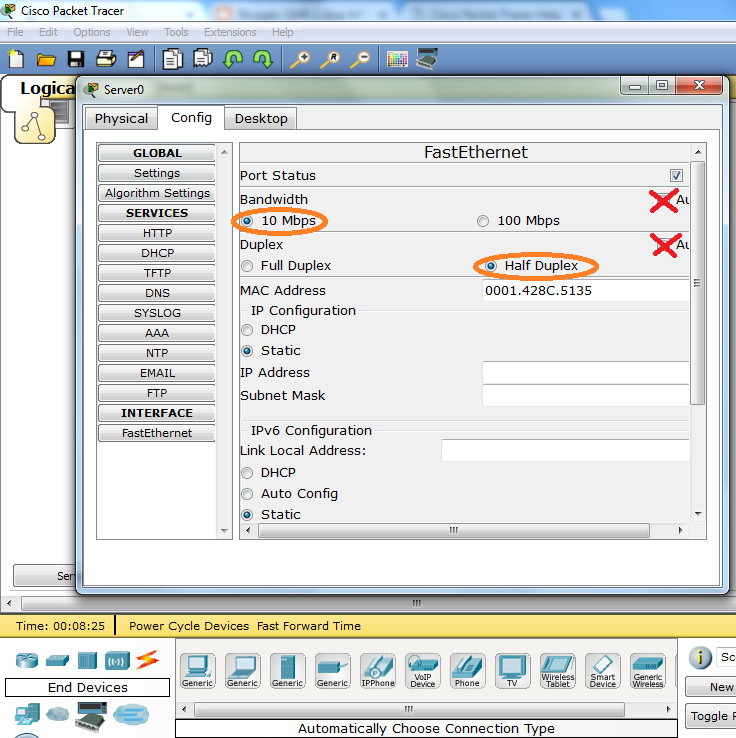Select the Connections lightning bolt icon
Image resolution: width=736 pixels, height=738 pixels.
pos(147,660)
